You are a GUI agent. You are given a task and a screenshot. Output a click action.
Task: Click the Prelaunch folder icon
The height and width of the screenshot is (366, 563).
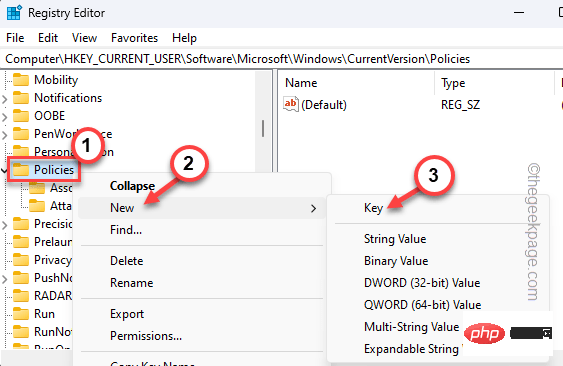[x=21, y=242]
